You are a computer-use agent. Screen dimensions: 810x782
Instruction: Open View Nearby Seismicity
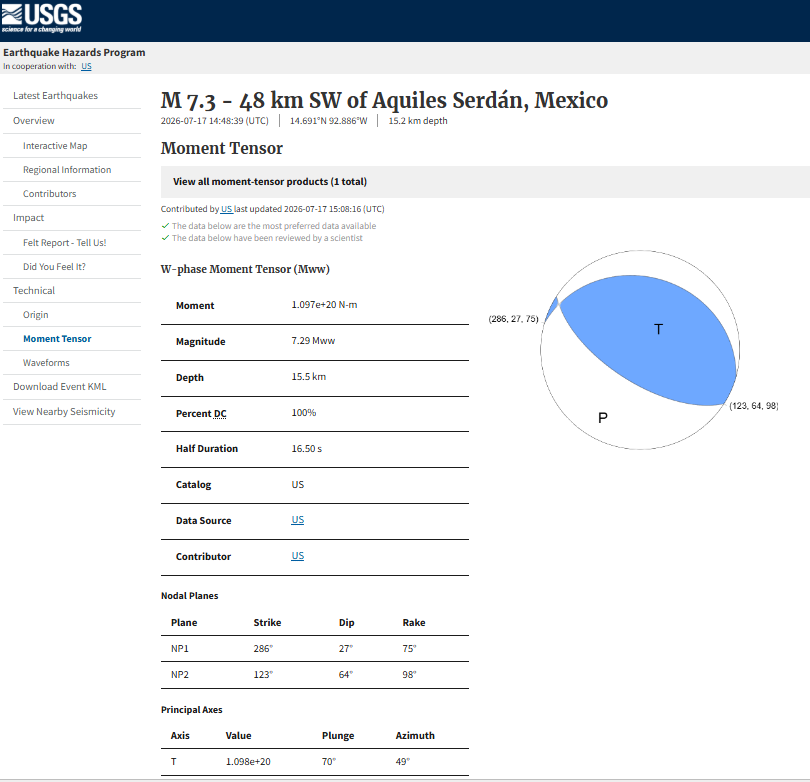tap(64, 411)
